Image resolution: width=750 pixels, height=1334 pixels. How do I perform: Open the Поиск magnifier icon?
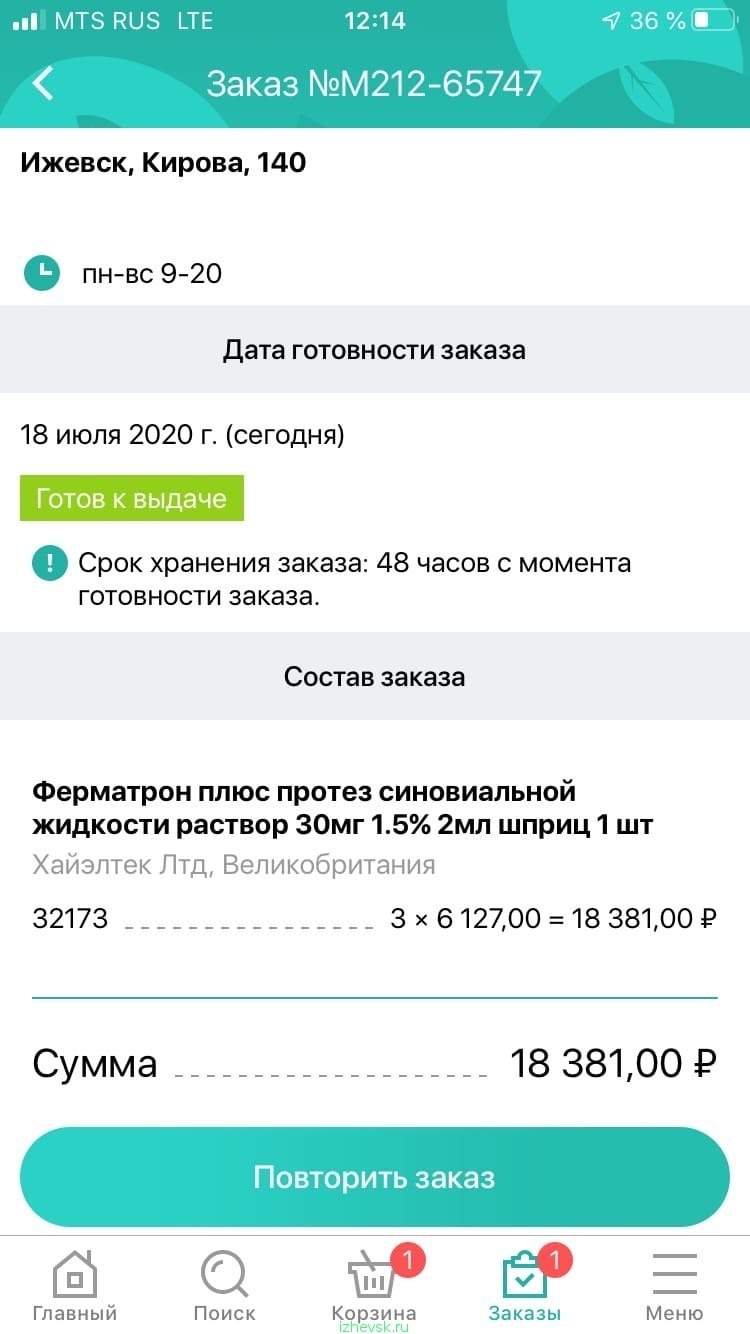(x=224, y=1274)
